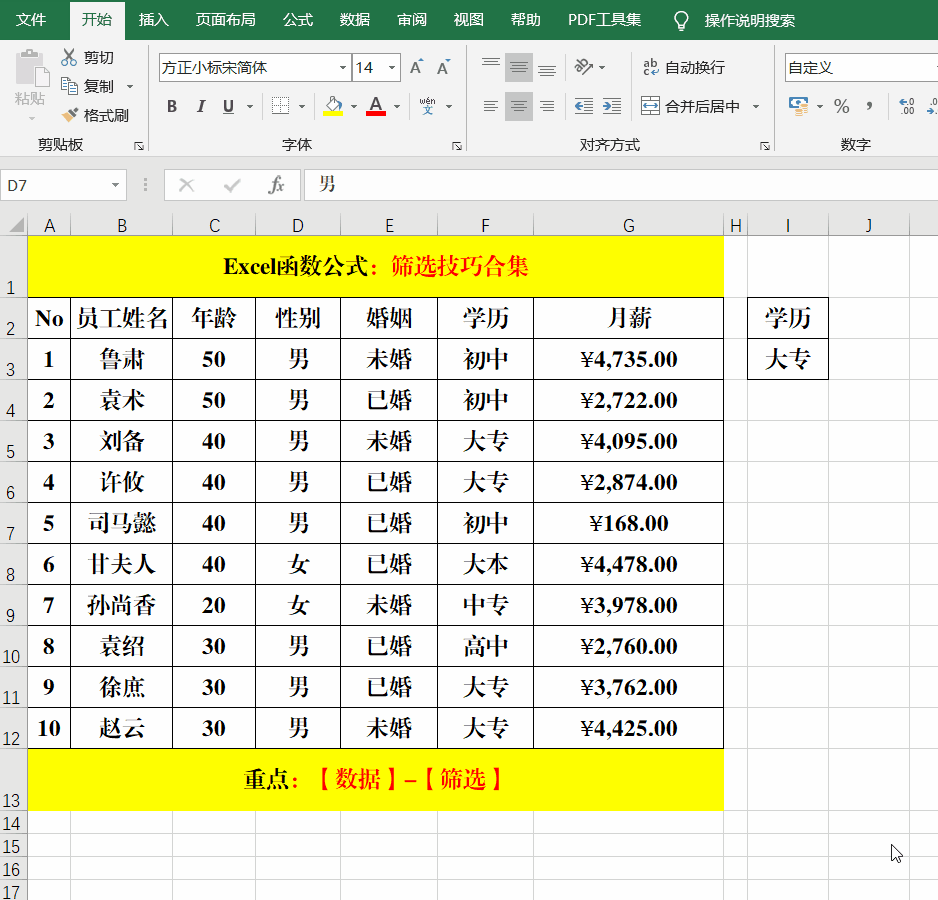Screen dimensions: 938x900
Task: Click the Borders icon
Action: click(x=280, y=106)
